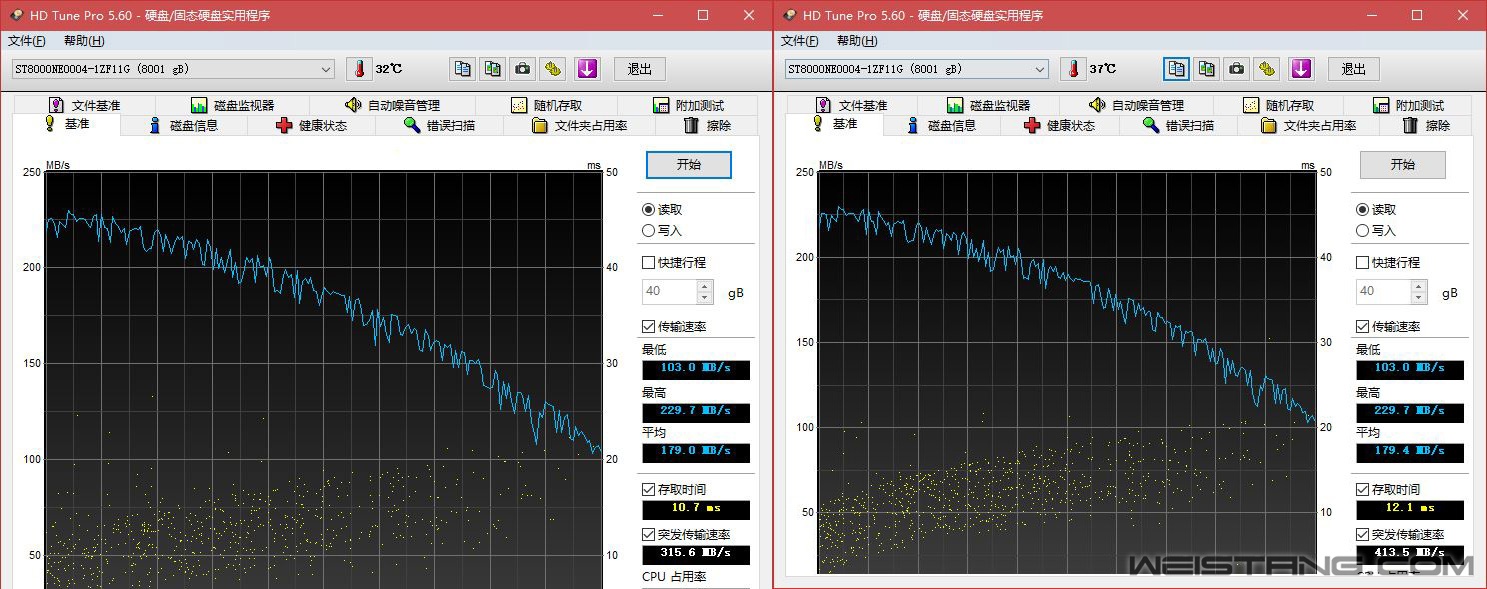Open 帮助(H) menu in left window

(x=84, y=41)
